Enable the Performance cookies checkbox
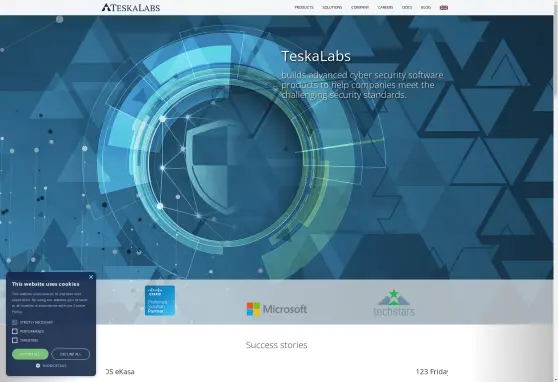This screenshot has height=382, width=558. point(15,331)
